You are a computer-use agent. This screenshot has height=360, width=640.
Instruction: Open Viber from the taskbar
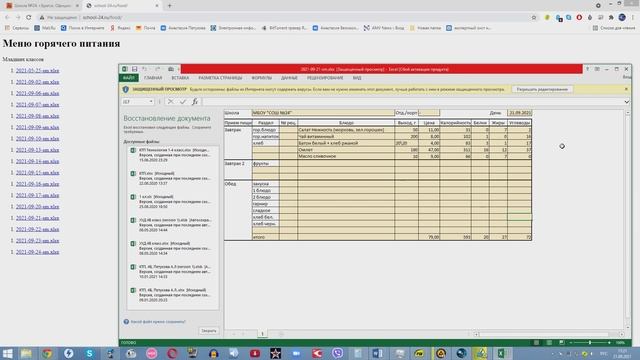pos(338,353)
